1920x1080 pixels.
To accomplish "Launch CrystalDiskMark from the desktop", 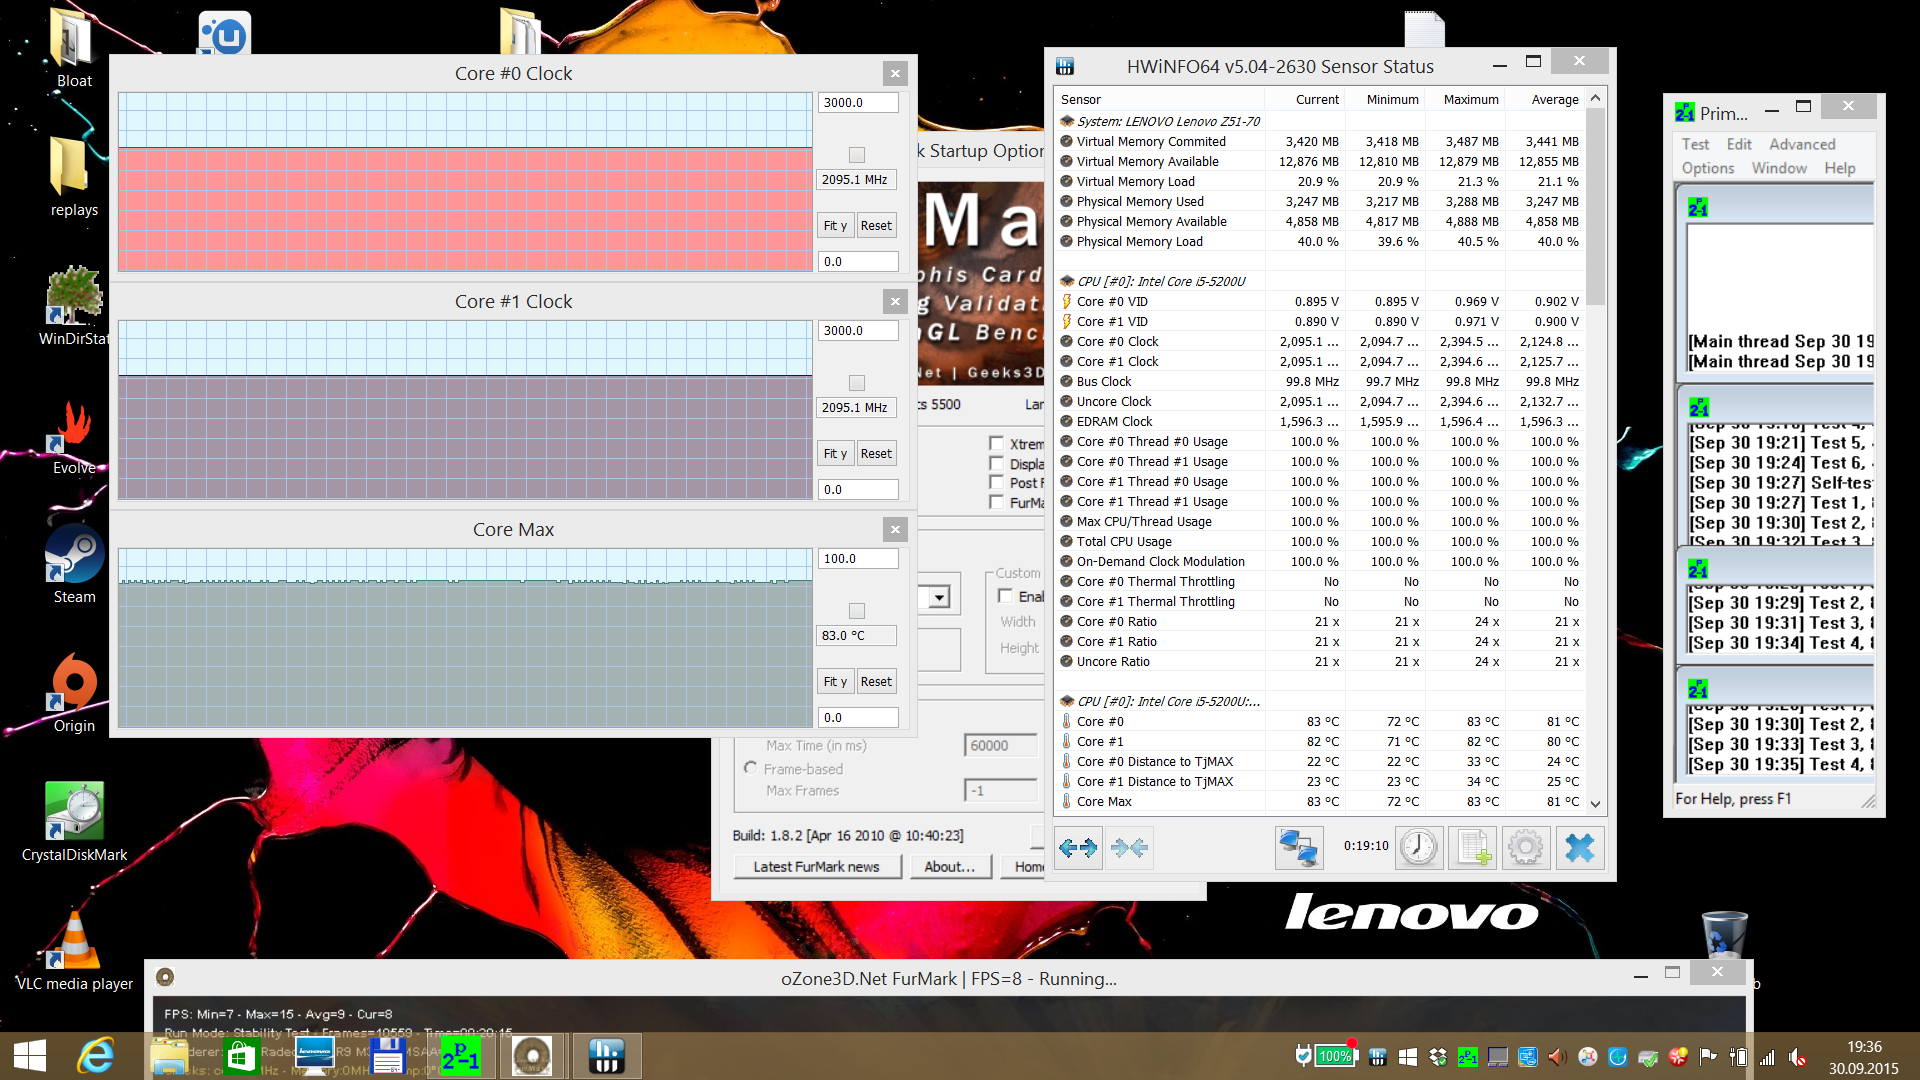I will pos(75,822).
